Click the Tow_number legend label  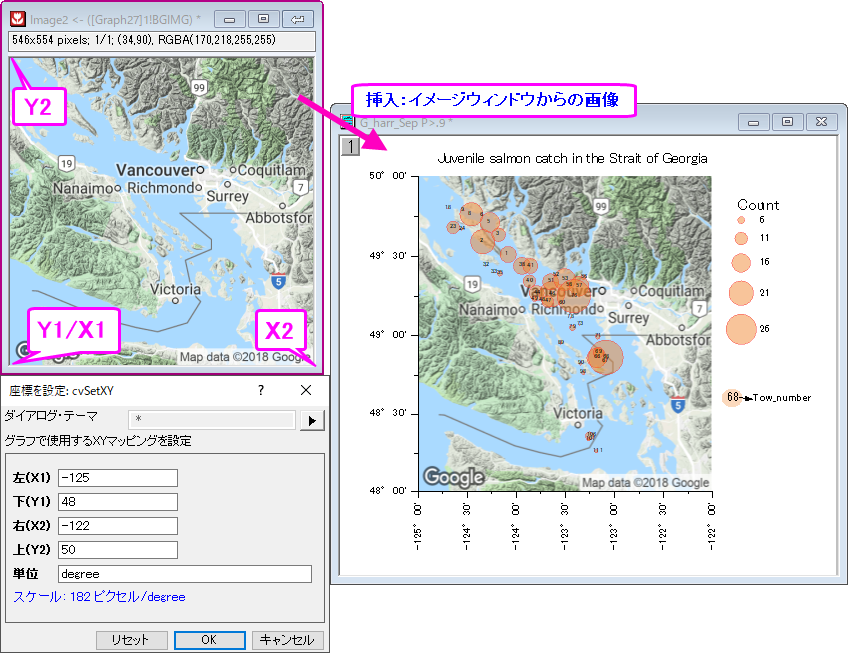coord(782,398)
